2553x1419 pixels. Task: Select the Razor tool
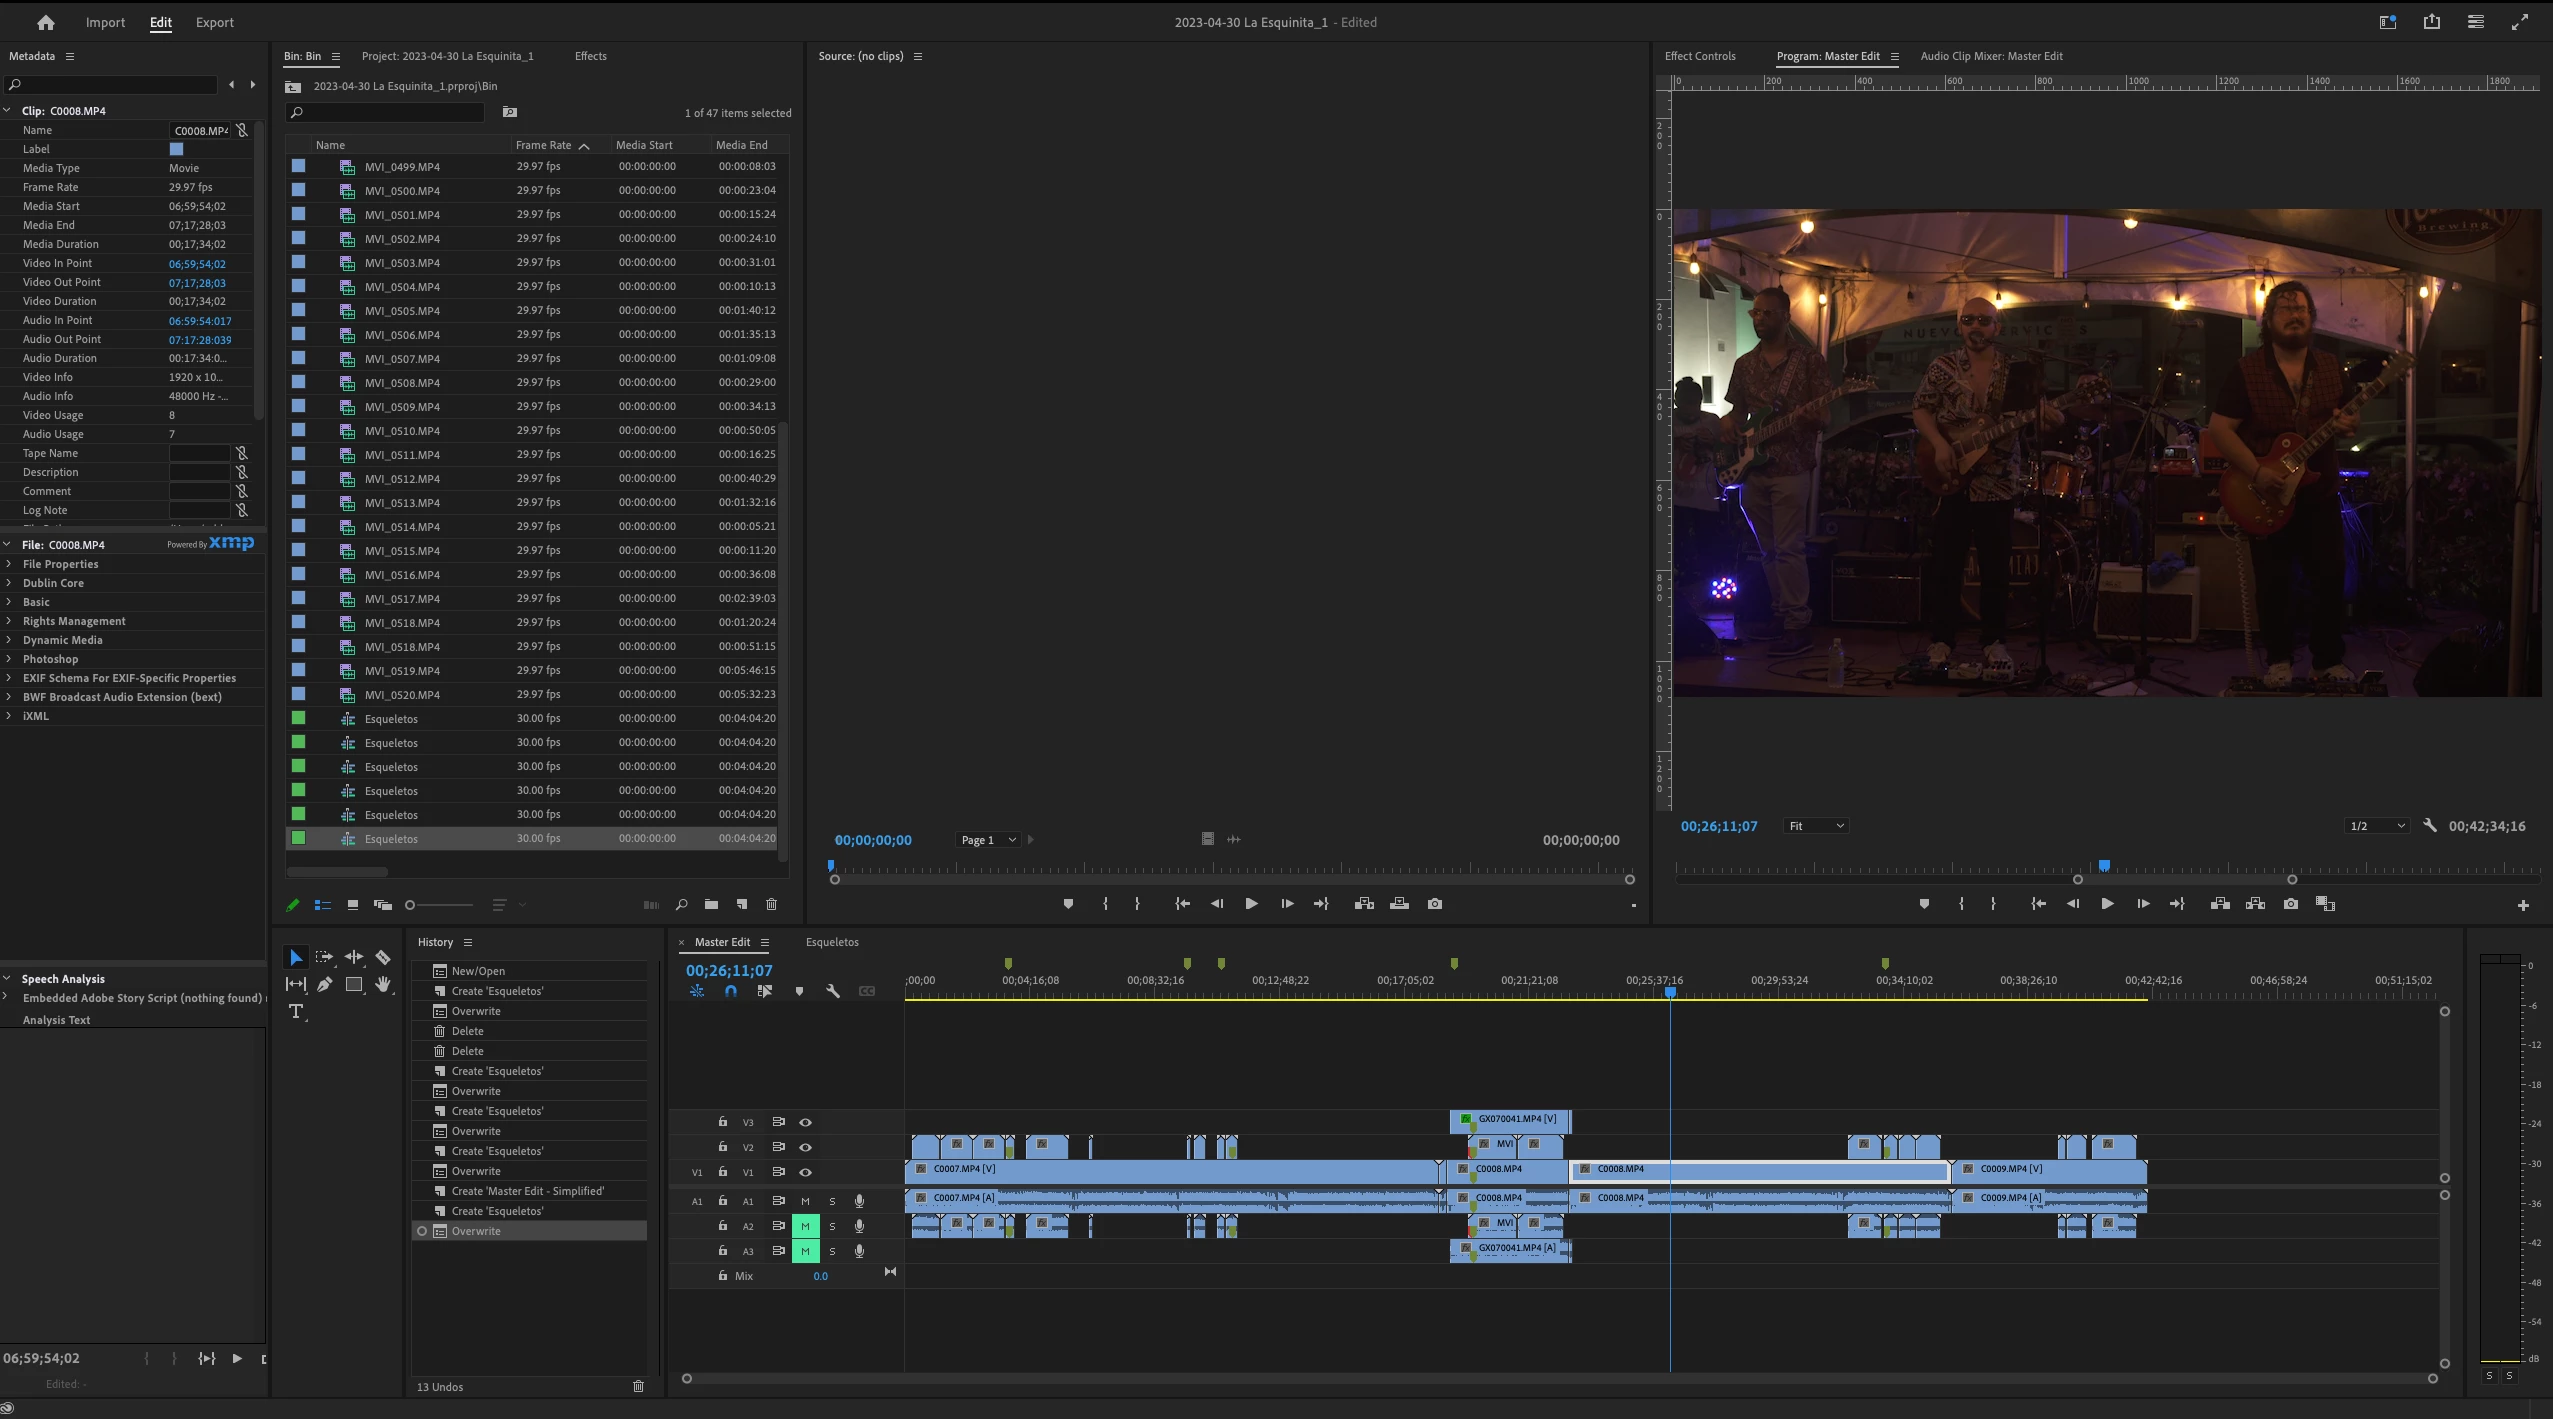coord(383,957)
